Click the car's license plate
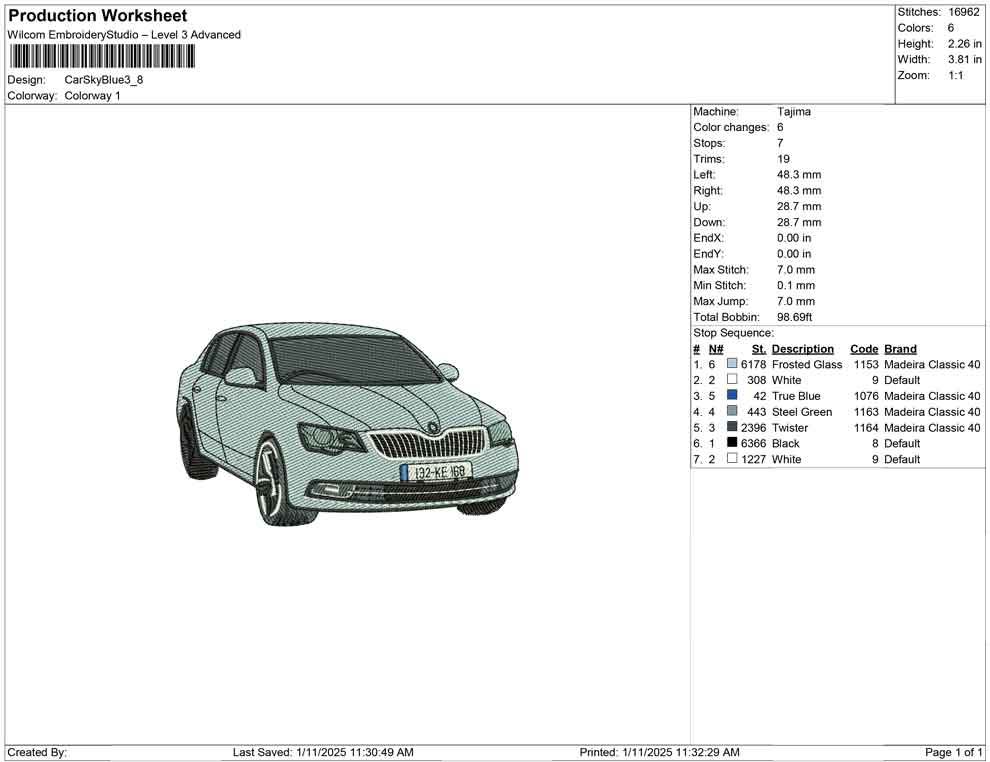The image size is (990, 762). (436, 471)
